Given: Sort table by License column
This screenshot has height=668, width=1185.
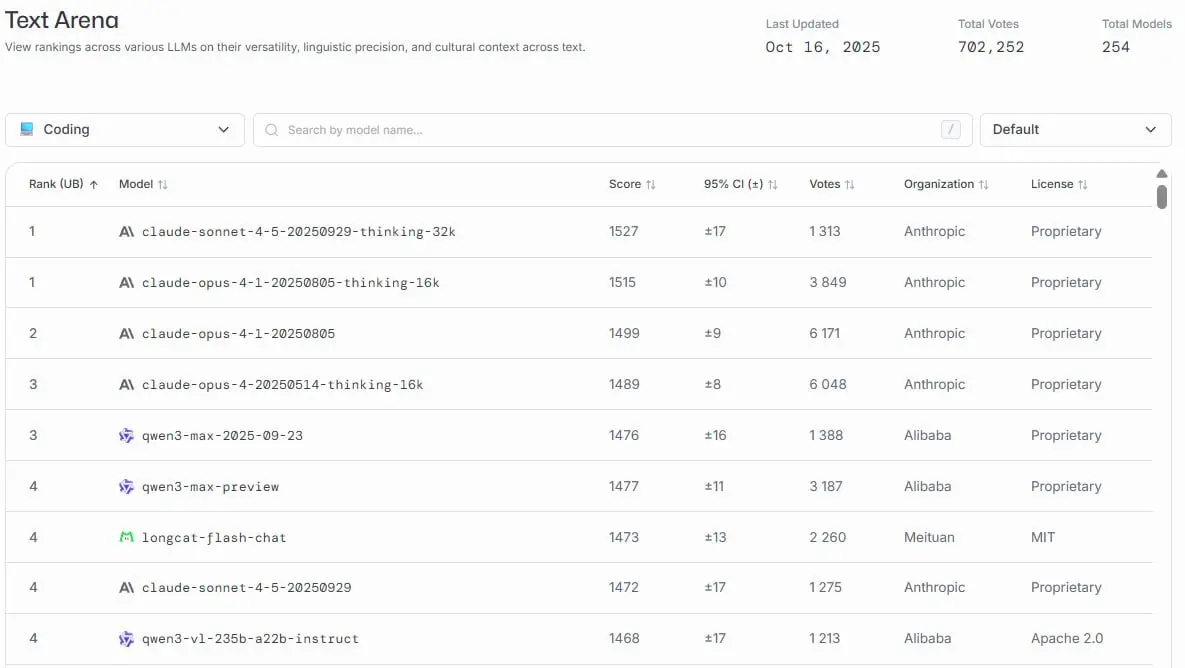Looking at the screenshot, I should tap(1059, 184).
